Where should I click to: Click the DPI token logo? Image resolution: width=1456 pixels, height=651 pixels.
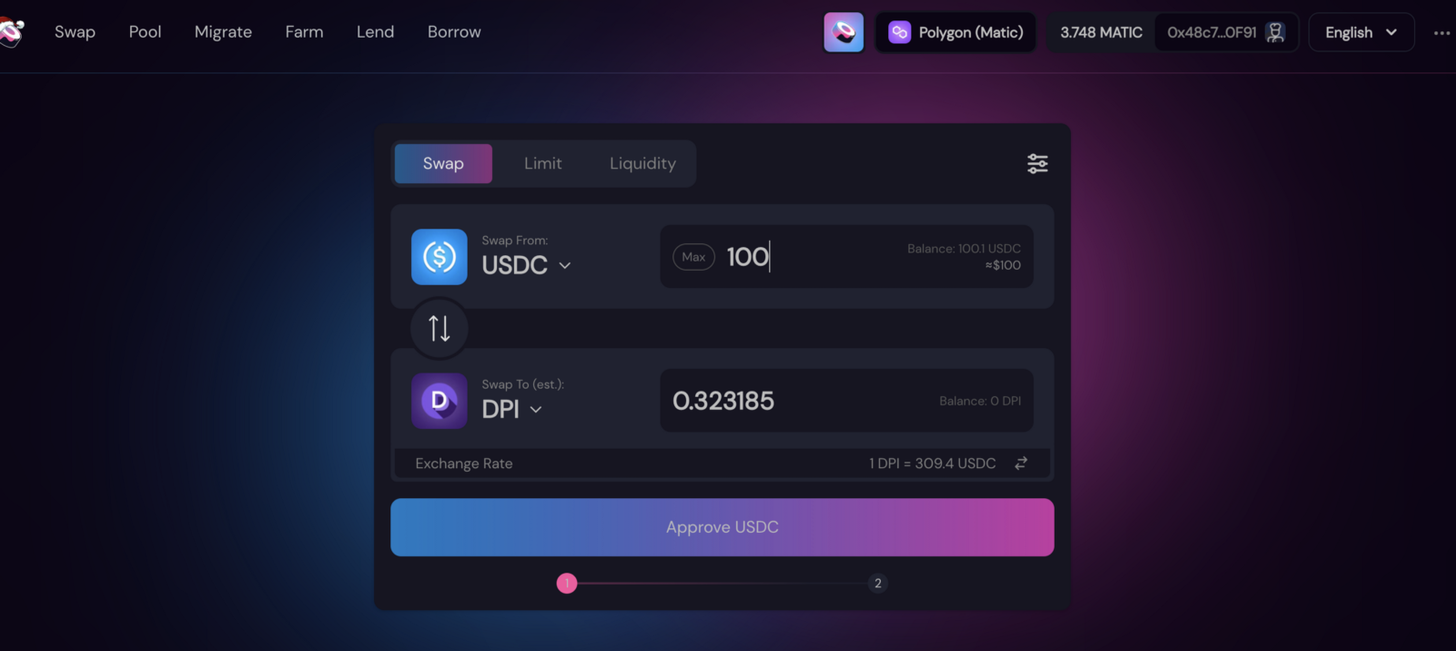pos(439,401)
